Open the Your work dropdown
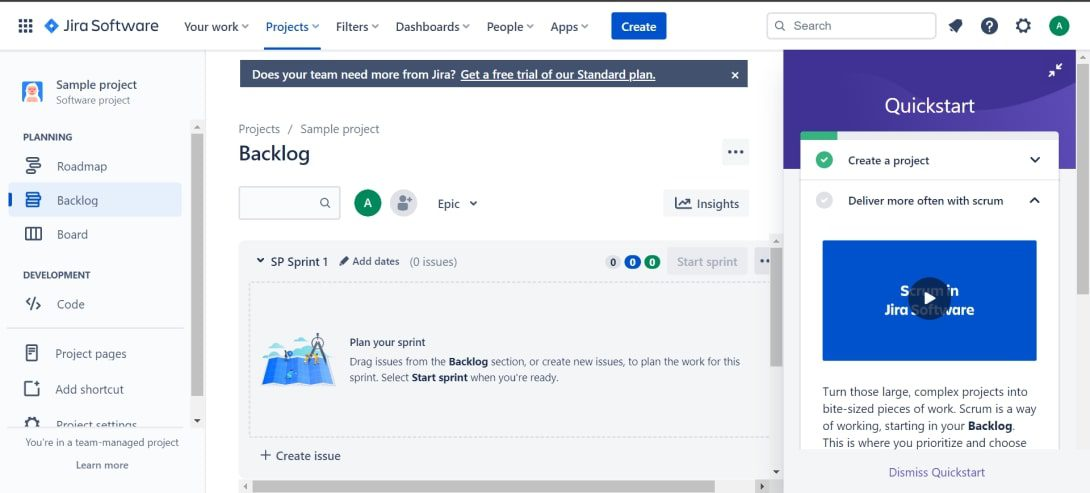The width and height of the screenshot is (1090, 493). [x=216, y=26]
